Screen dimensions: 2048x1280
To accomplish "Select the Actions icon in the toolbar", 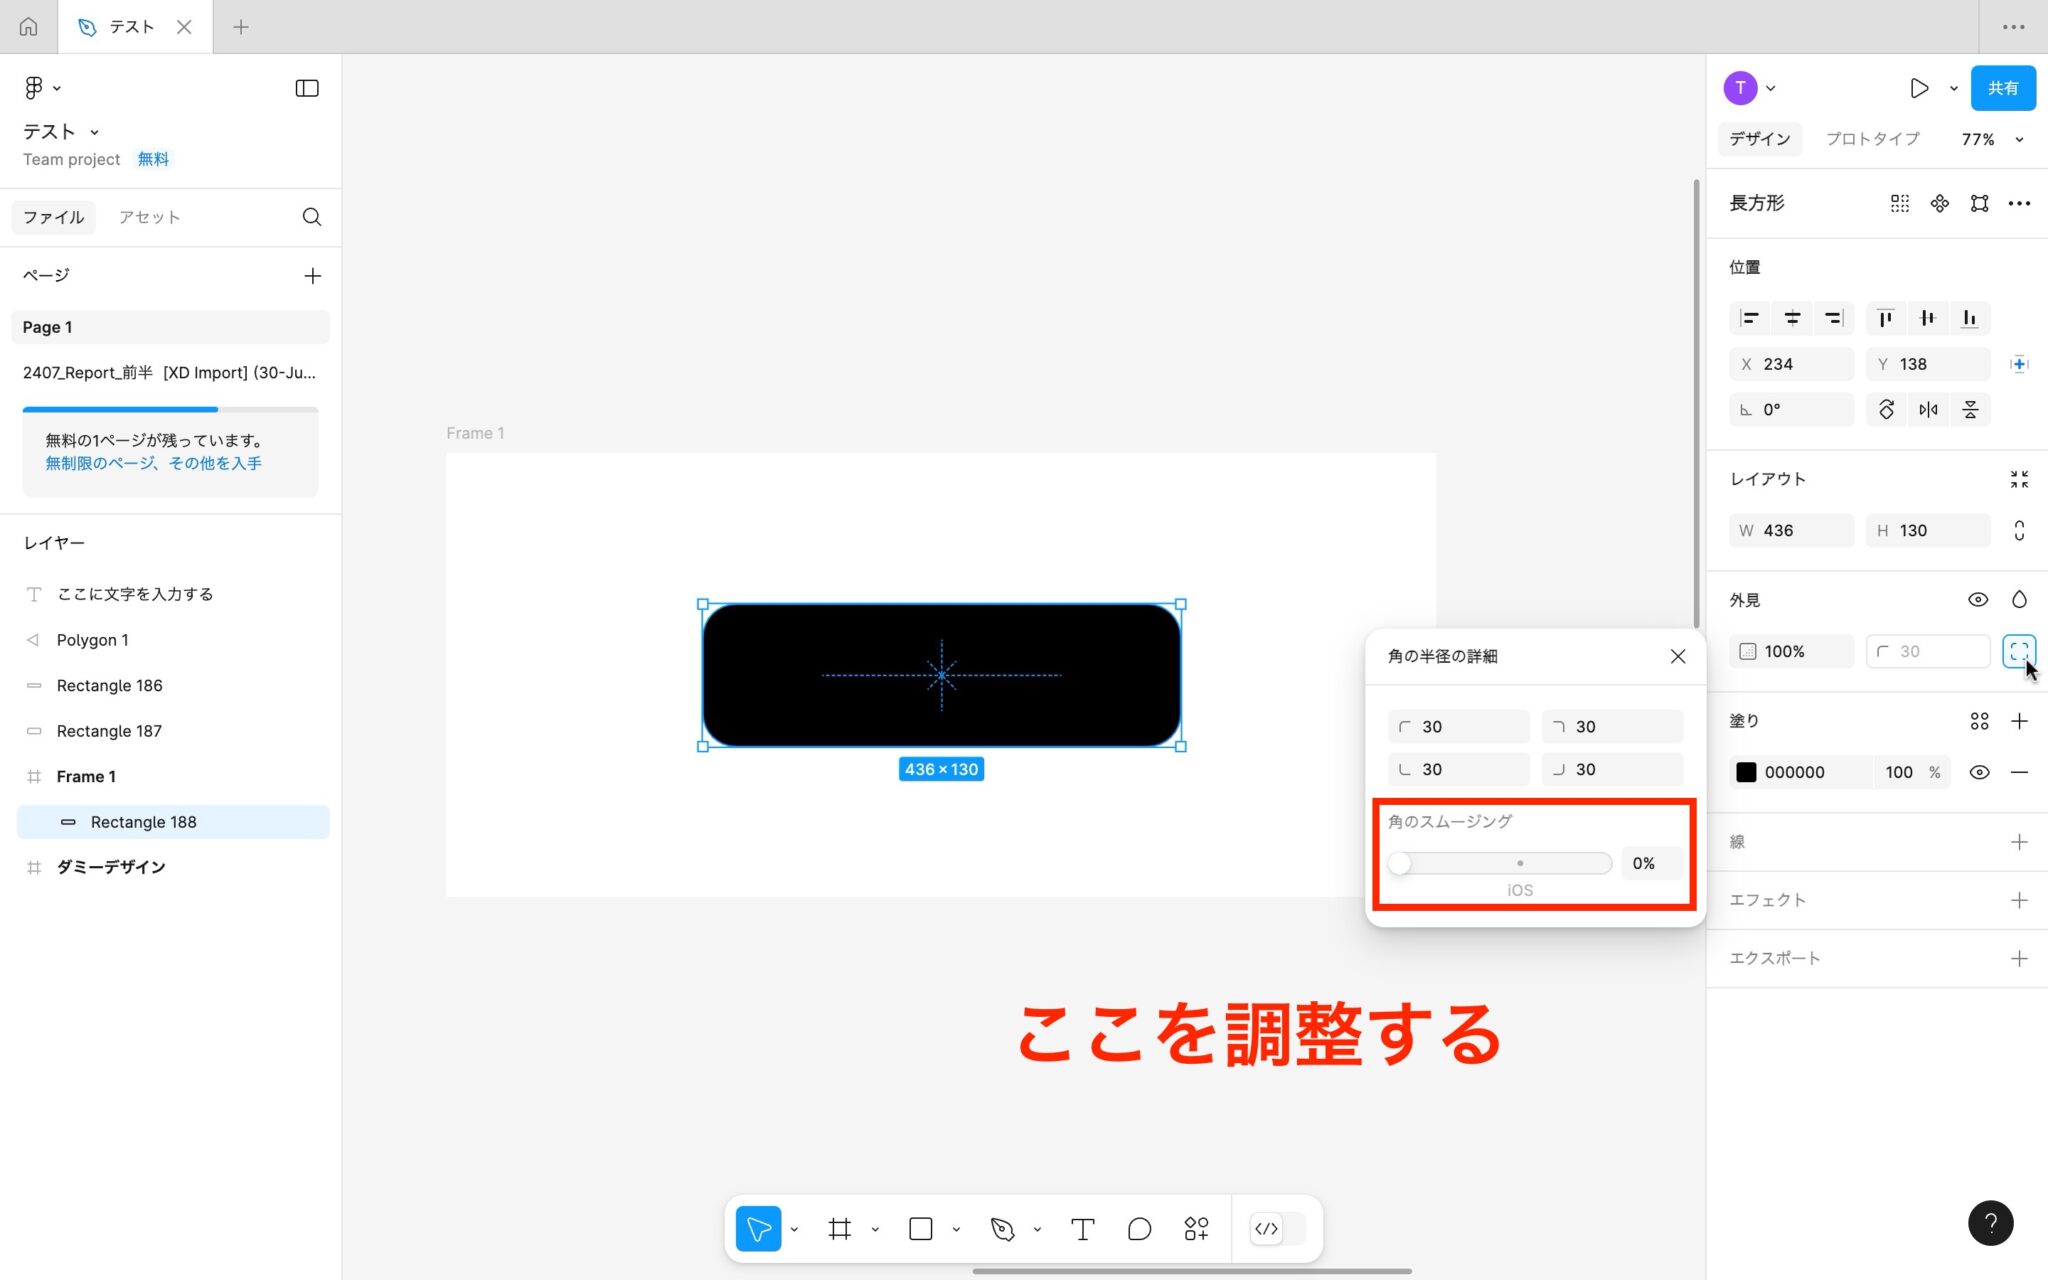I will tap(1196, 1228).
